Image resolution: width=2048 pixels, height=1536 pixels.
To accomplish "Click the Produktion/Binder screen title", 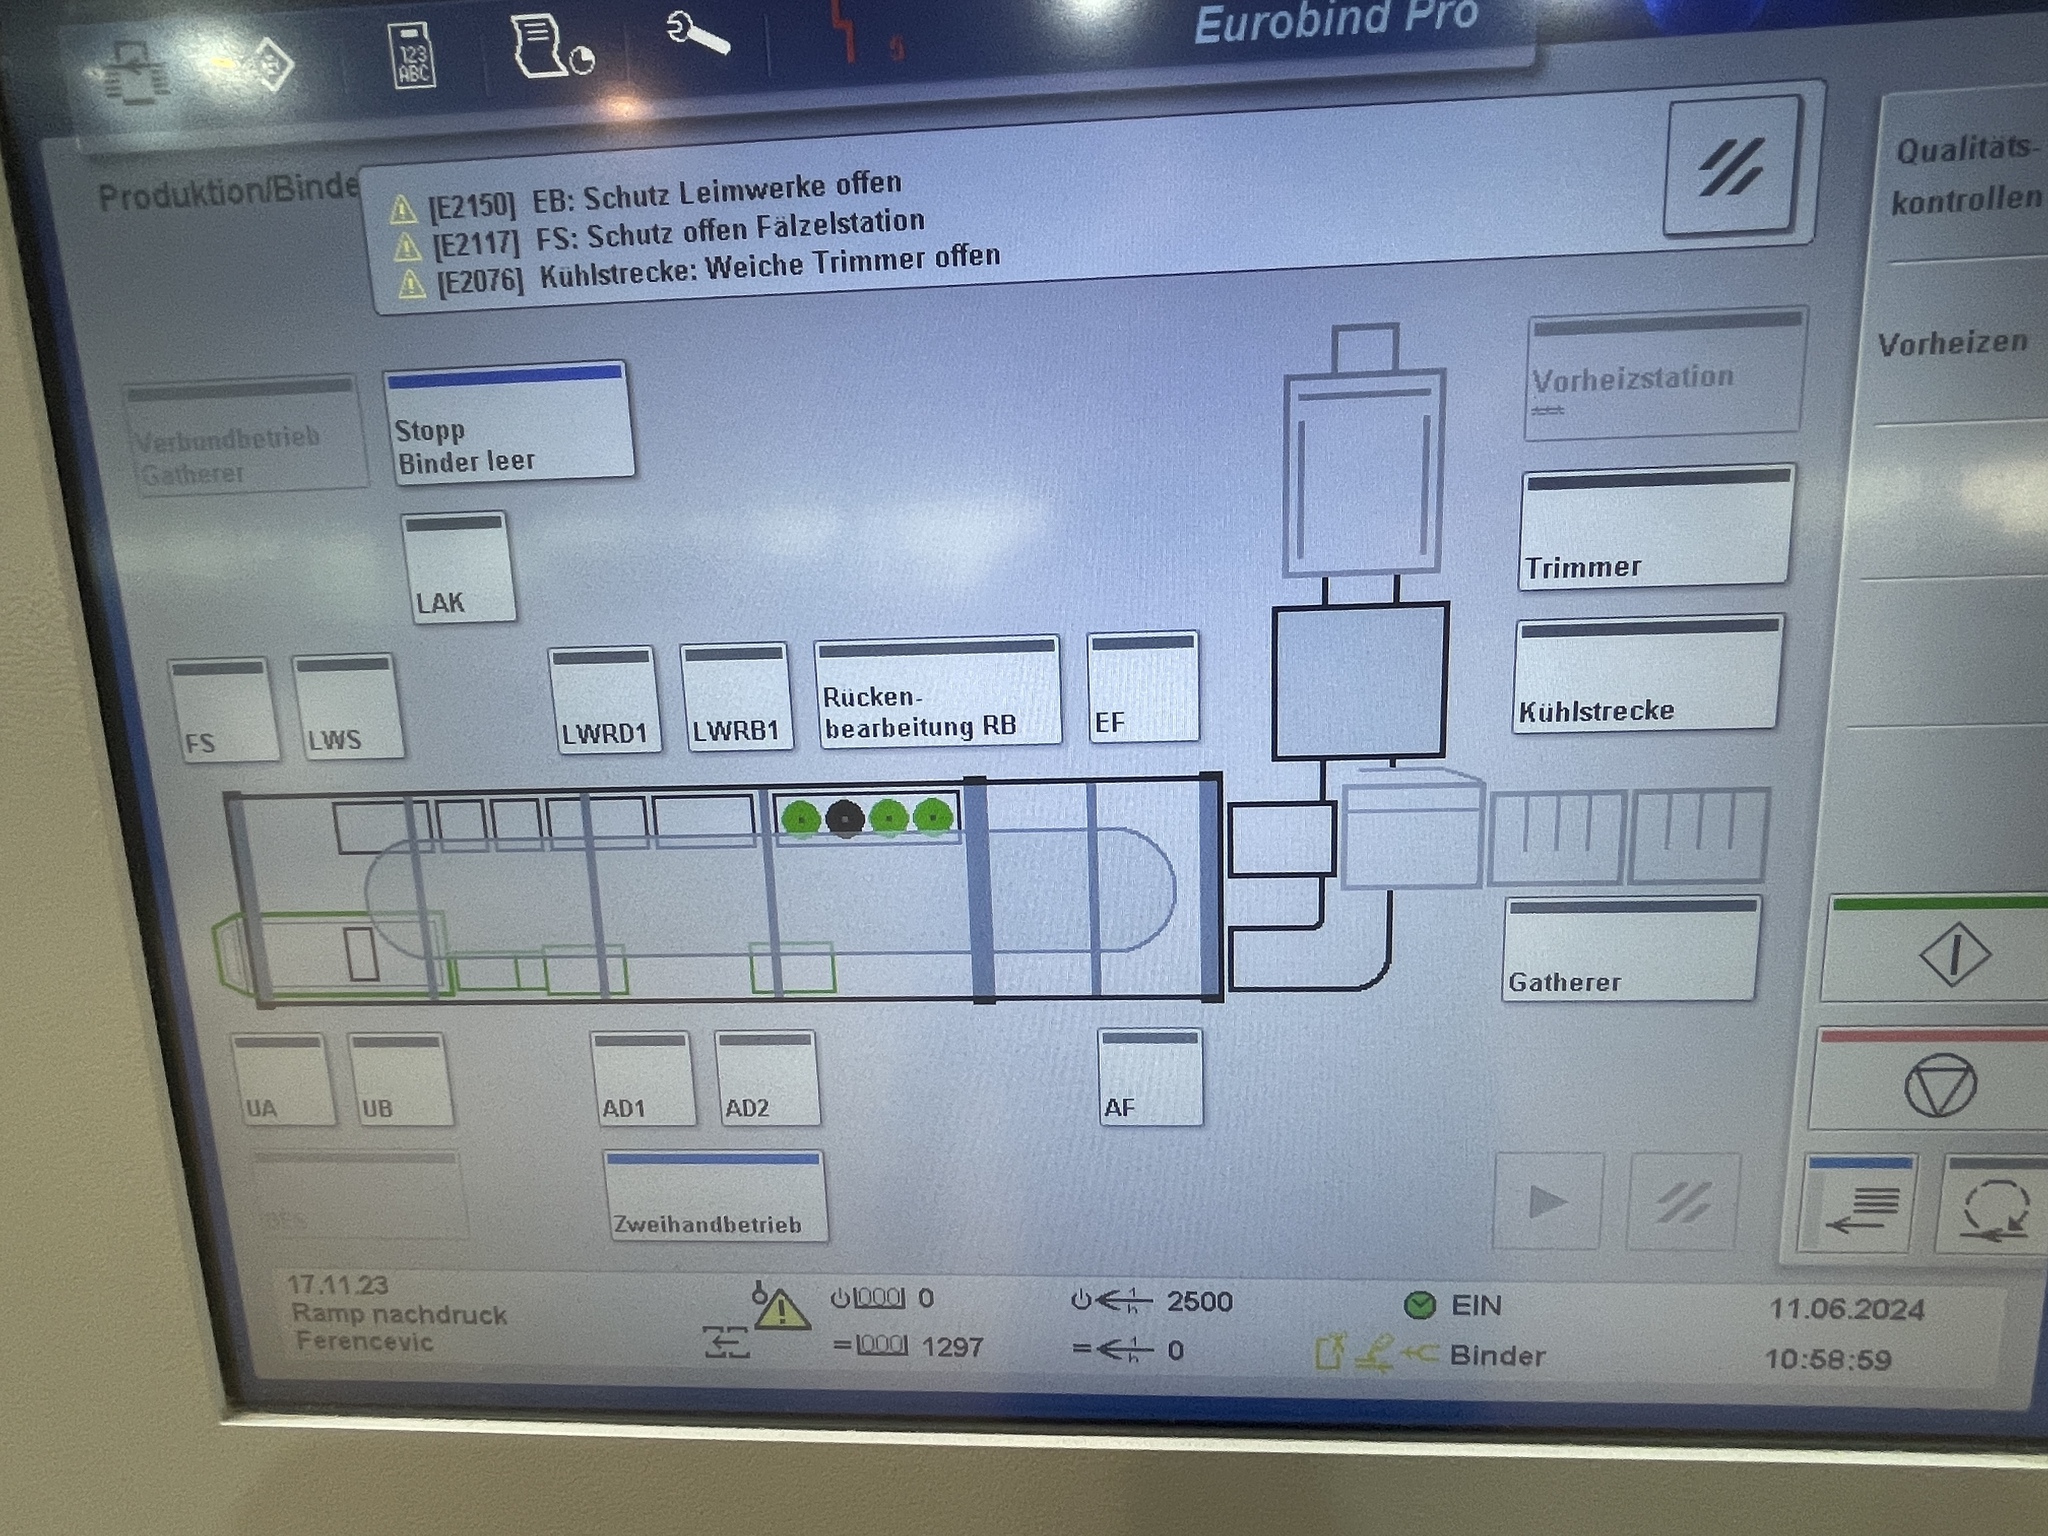I will pyautogui.click(x=229, y=191).
